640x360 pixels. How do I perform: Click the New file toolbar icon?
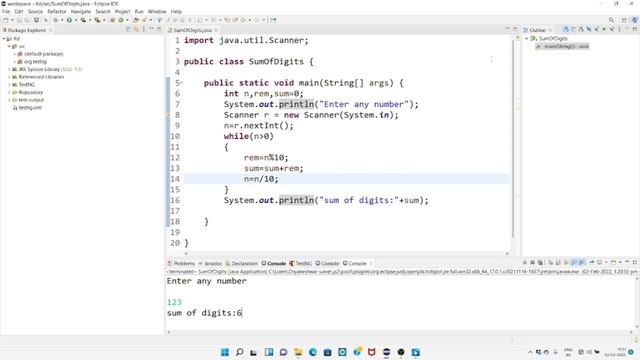coord(5,20)
